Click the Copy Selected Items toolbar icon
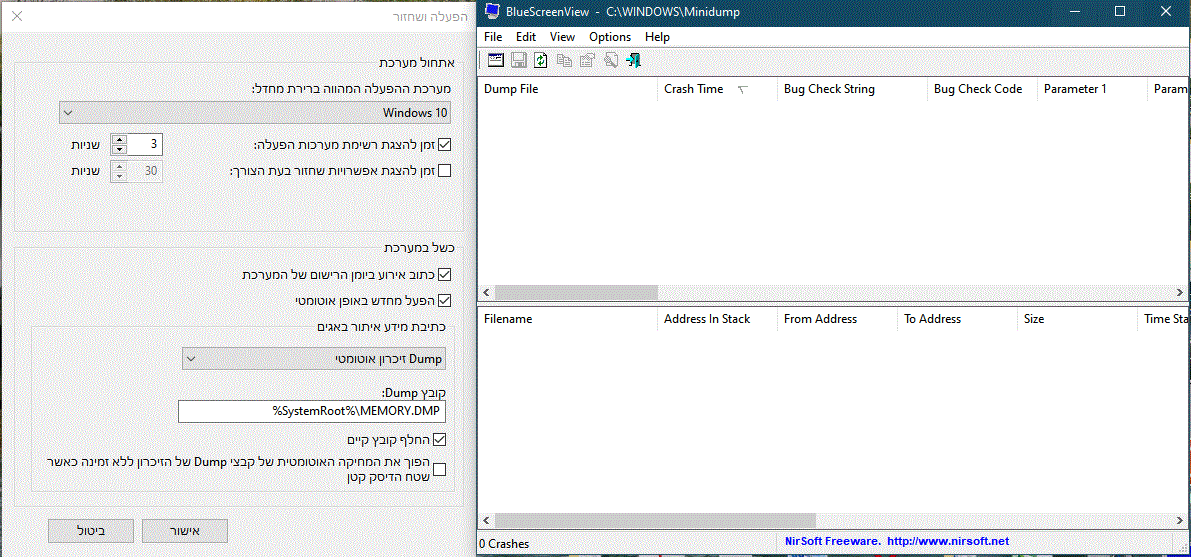Viewport: 1191px width, 557px height. pos(564,61)
